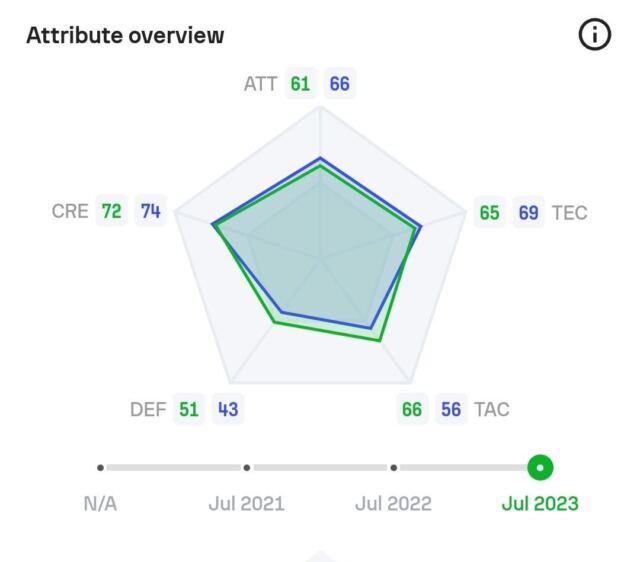Click the green ATT value 61
Screen dimensions: 640x562
pos(300,84)
